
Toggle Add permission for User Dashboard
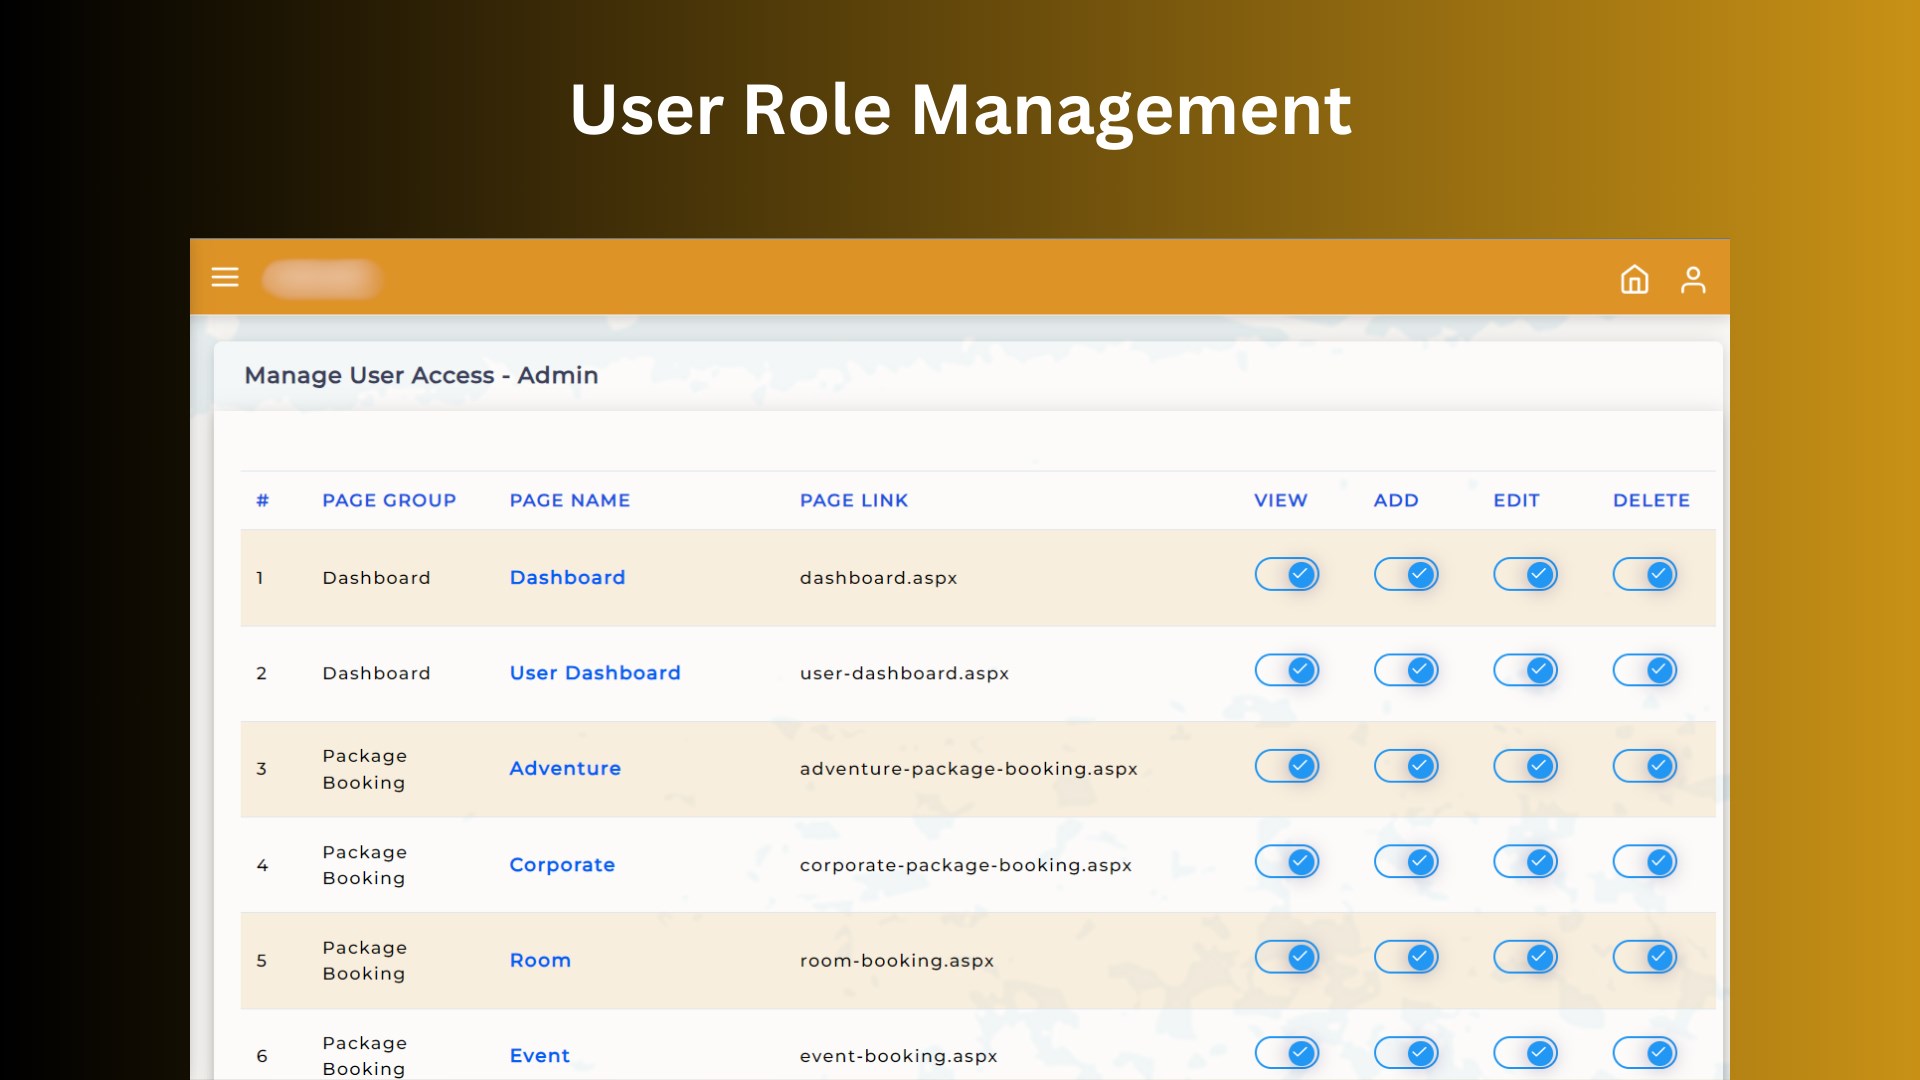pyautogui.click(x=1407, y=670)
